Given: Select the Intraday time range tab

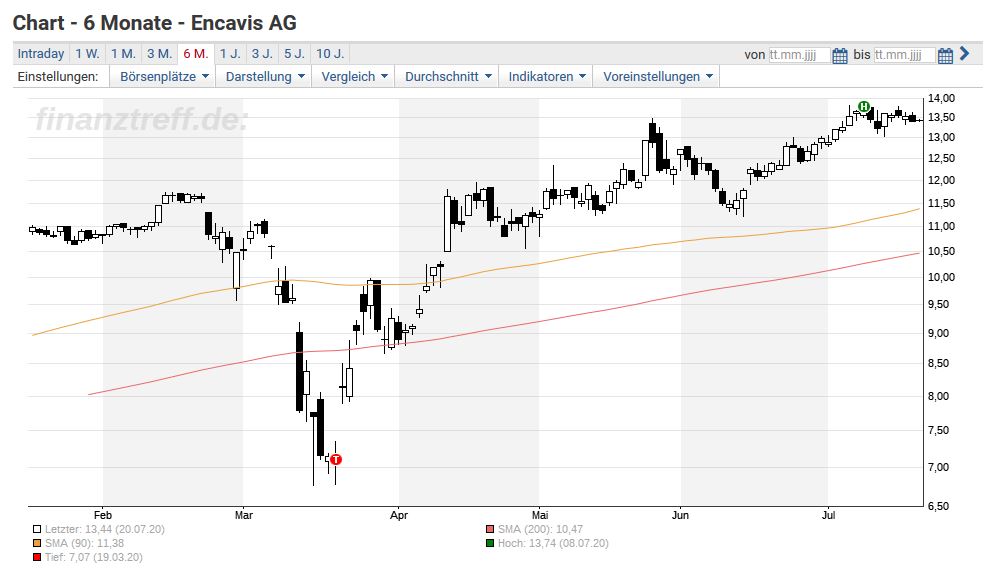Looking at the screenshot, I should 41,53.
